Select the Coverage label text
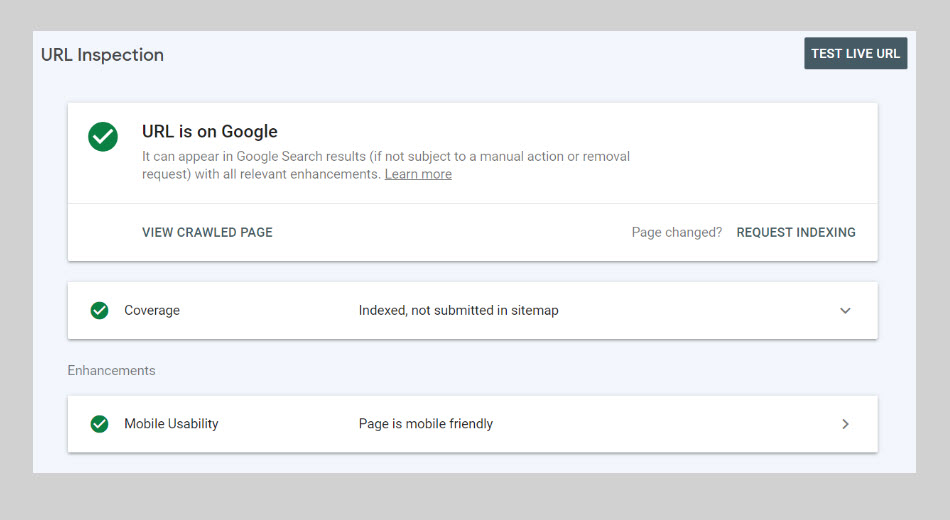Screen dimensions: 950x520 [x=152, y=310]
